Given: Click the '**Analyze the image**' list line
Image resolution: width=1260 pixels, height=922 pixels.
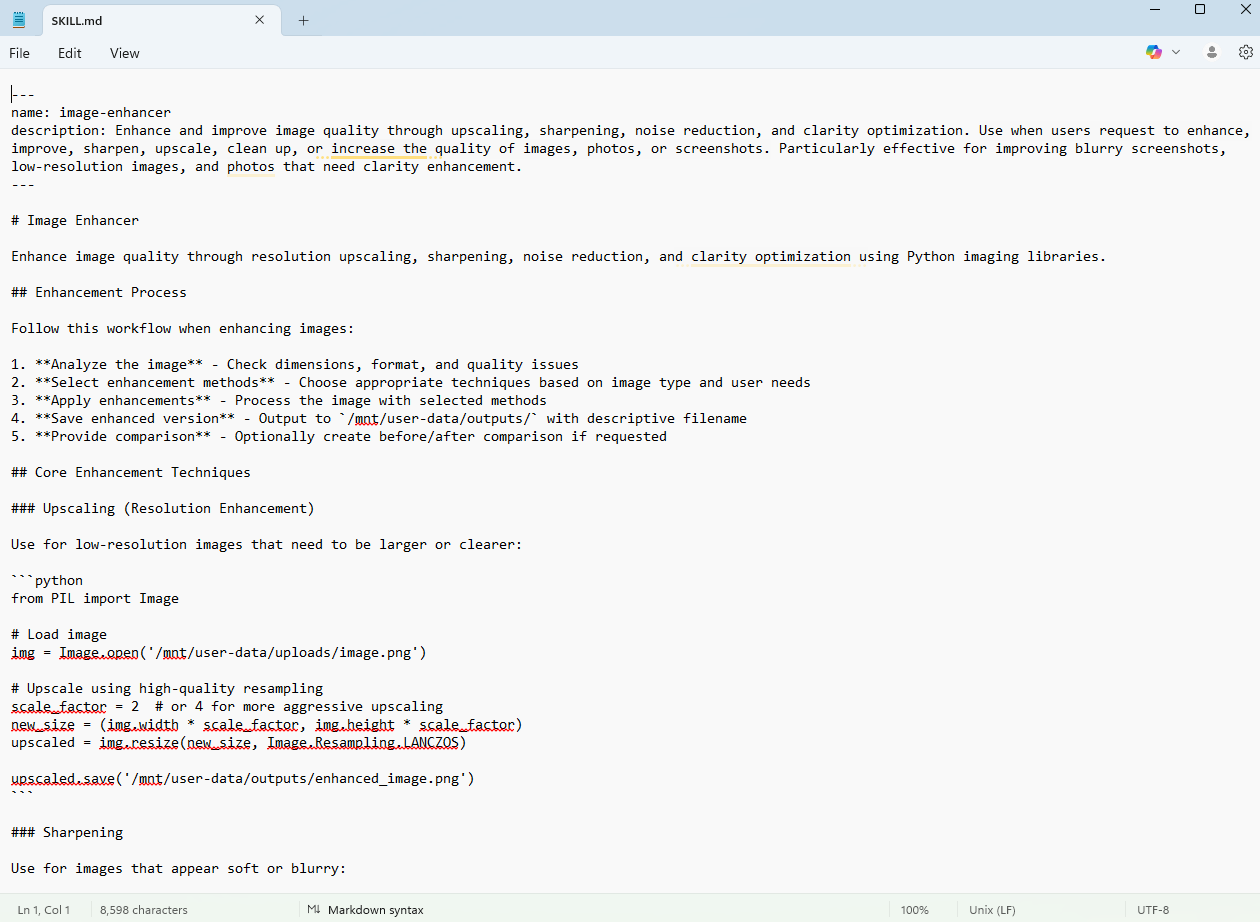Looking at the screenshot, I should [x=295, y=364].
